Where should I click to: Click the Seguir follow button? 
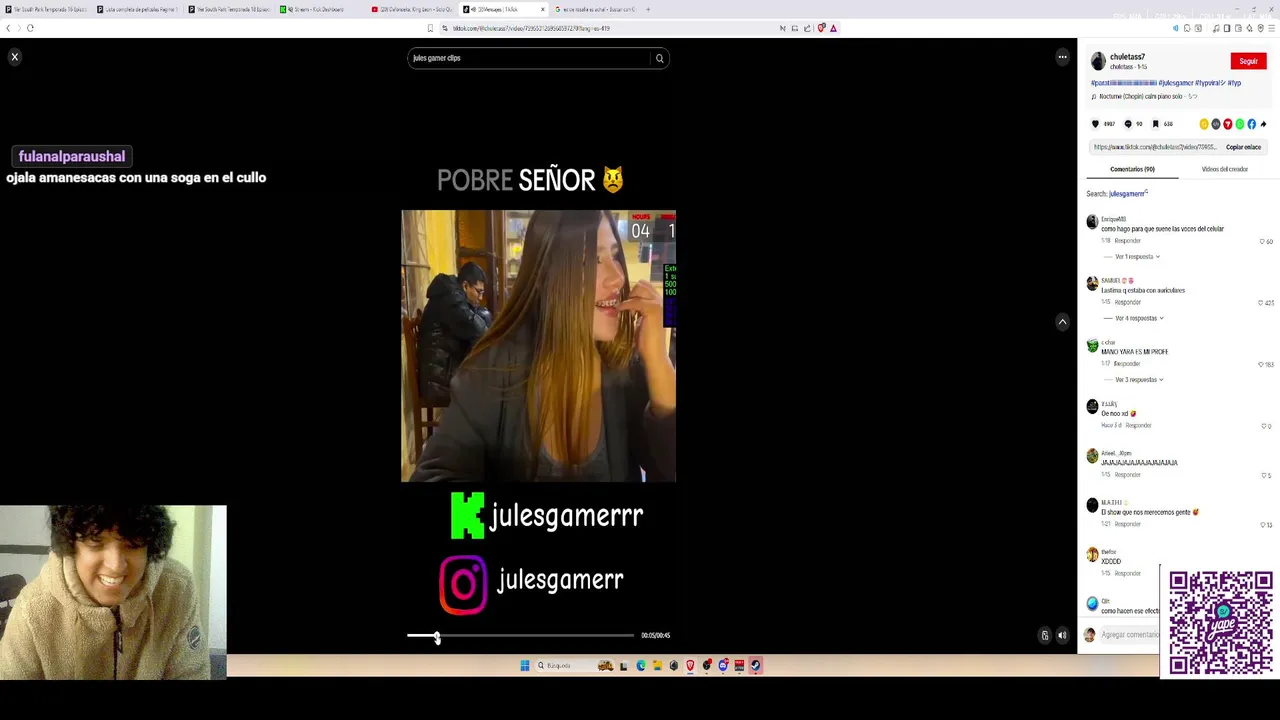(1248, 61)
